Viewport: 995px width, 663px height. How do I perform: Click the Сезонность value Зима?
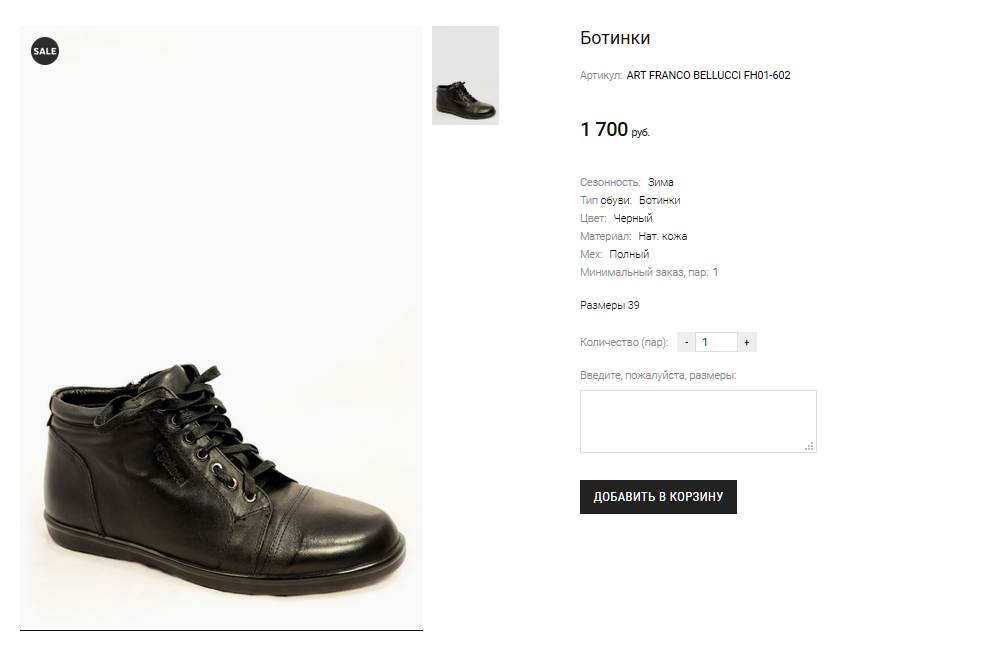point(660,182)
